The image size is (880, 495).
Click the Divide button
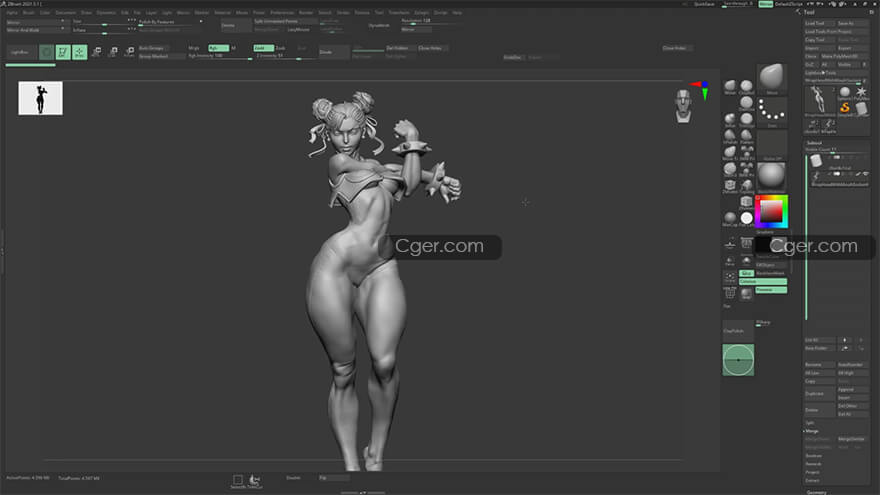(334, 52)
